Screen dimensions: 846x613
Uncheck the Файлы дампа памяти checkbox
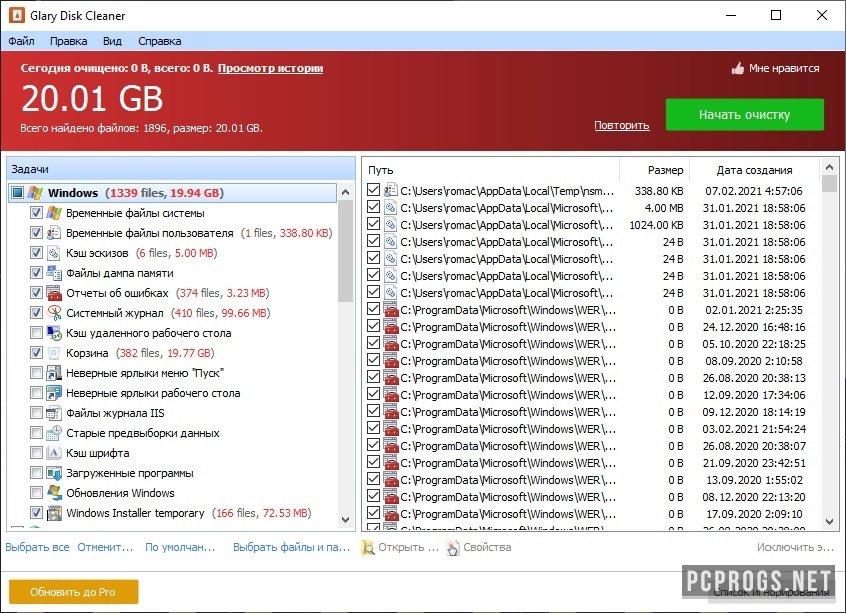(x=36, y=273)
